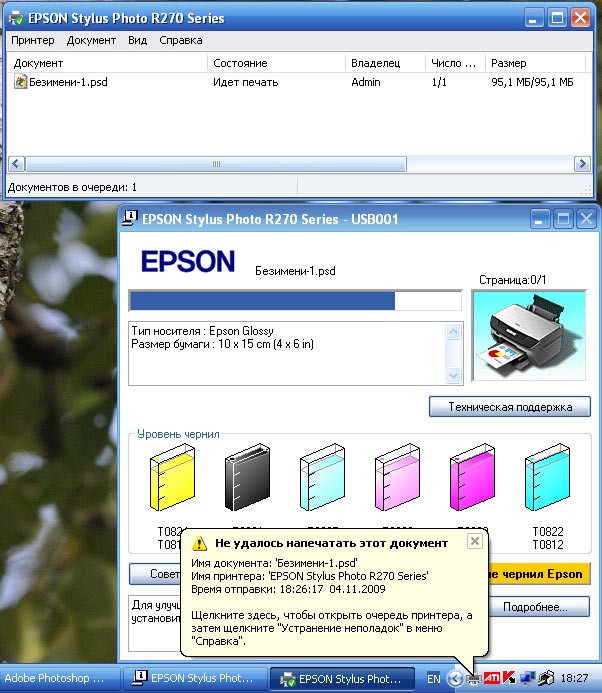Screen dimensions: 602x693
Task: Click the safely remove hardware tray icon
Action: pos(546,678)
